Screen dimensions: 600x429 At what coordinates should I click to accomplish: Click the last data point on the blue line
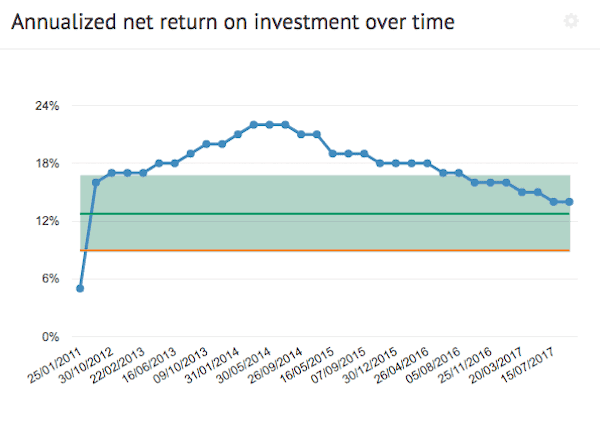pos(569,202)
